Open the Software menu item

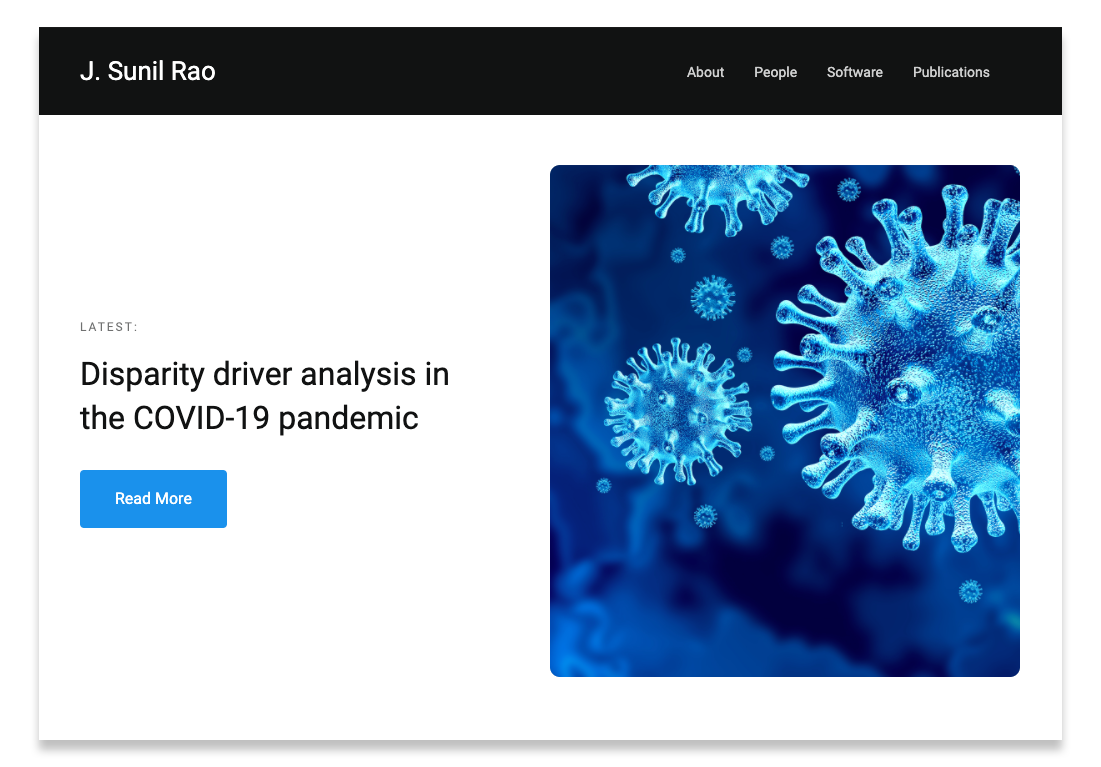(855, 72)
